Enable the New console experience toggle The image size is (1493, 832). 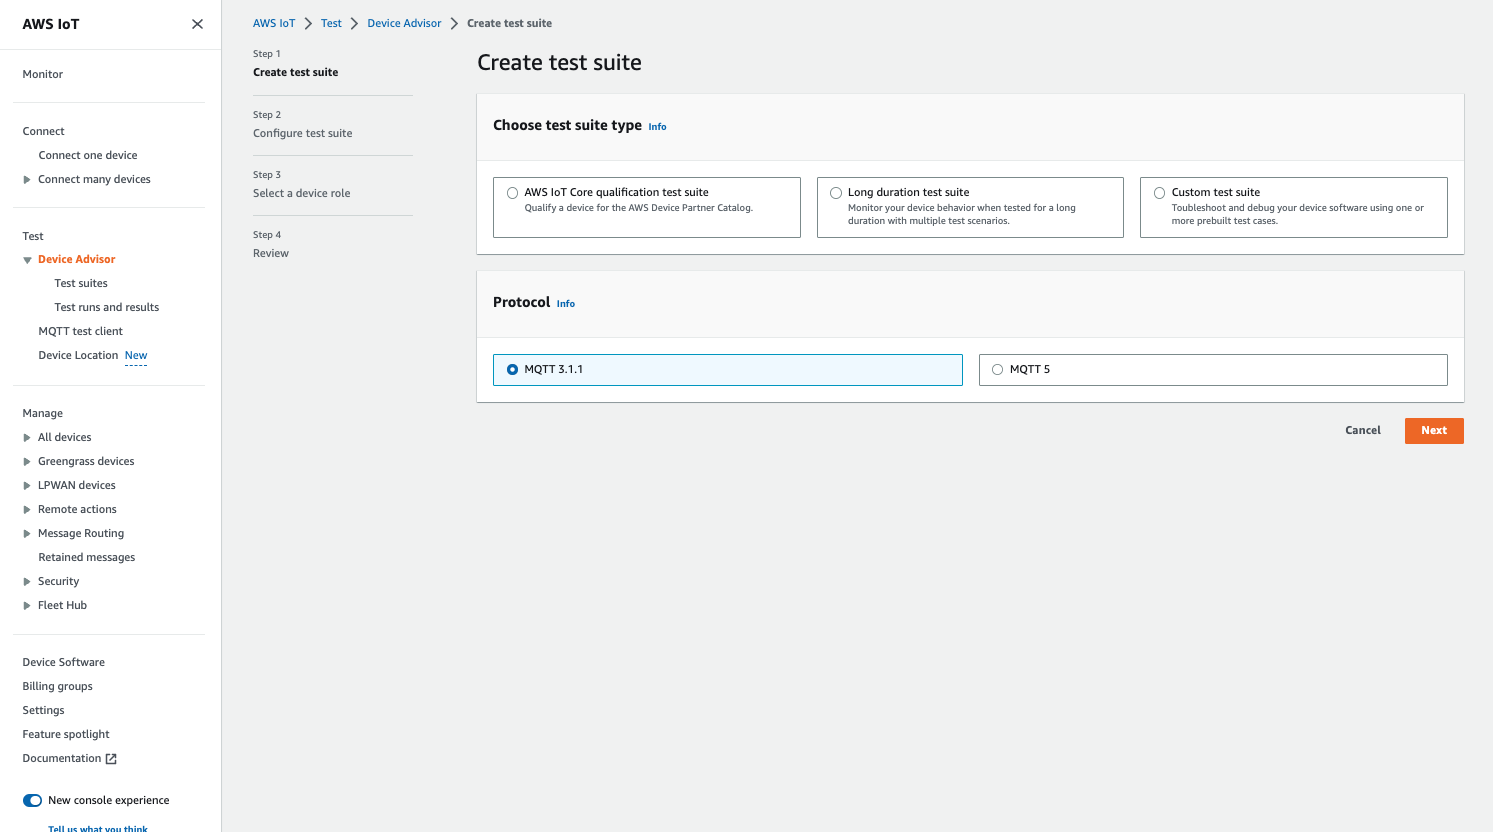(31, 800)
